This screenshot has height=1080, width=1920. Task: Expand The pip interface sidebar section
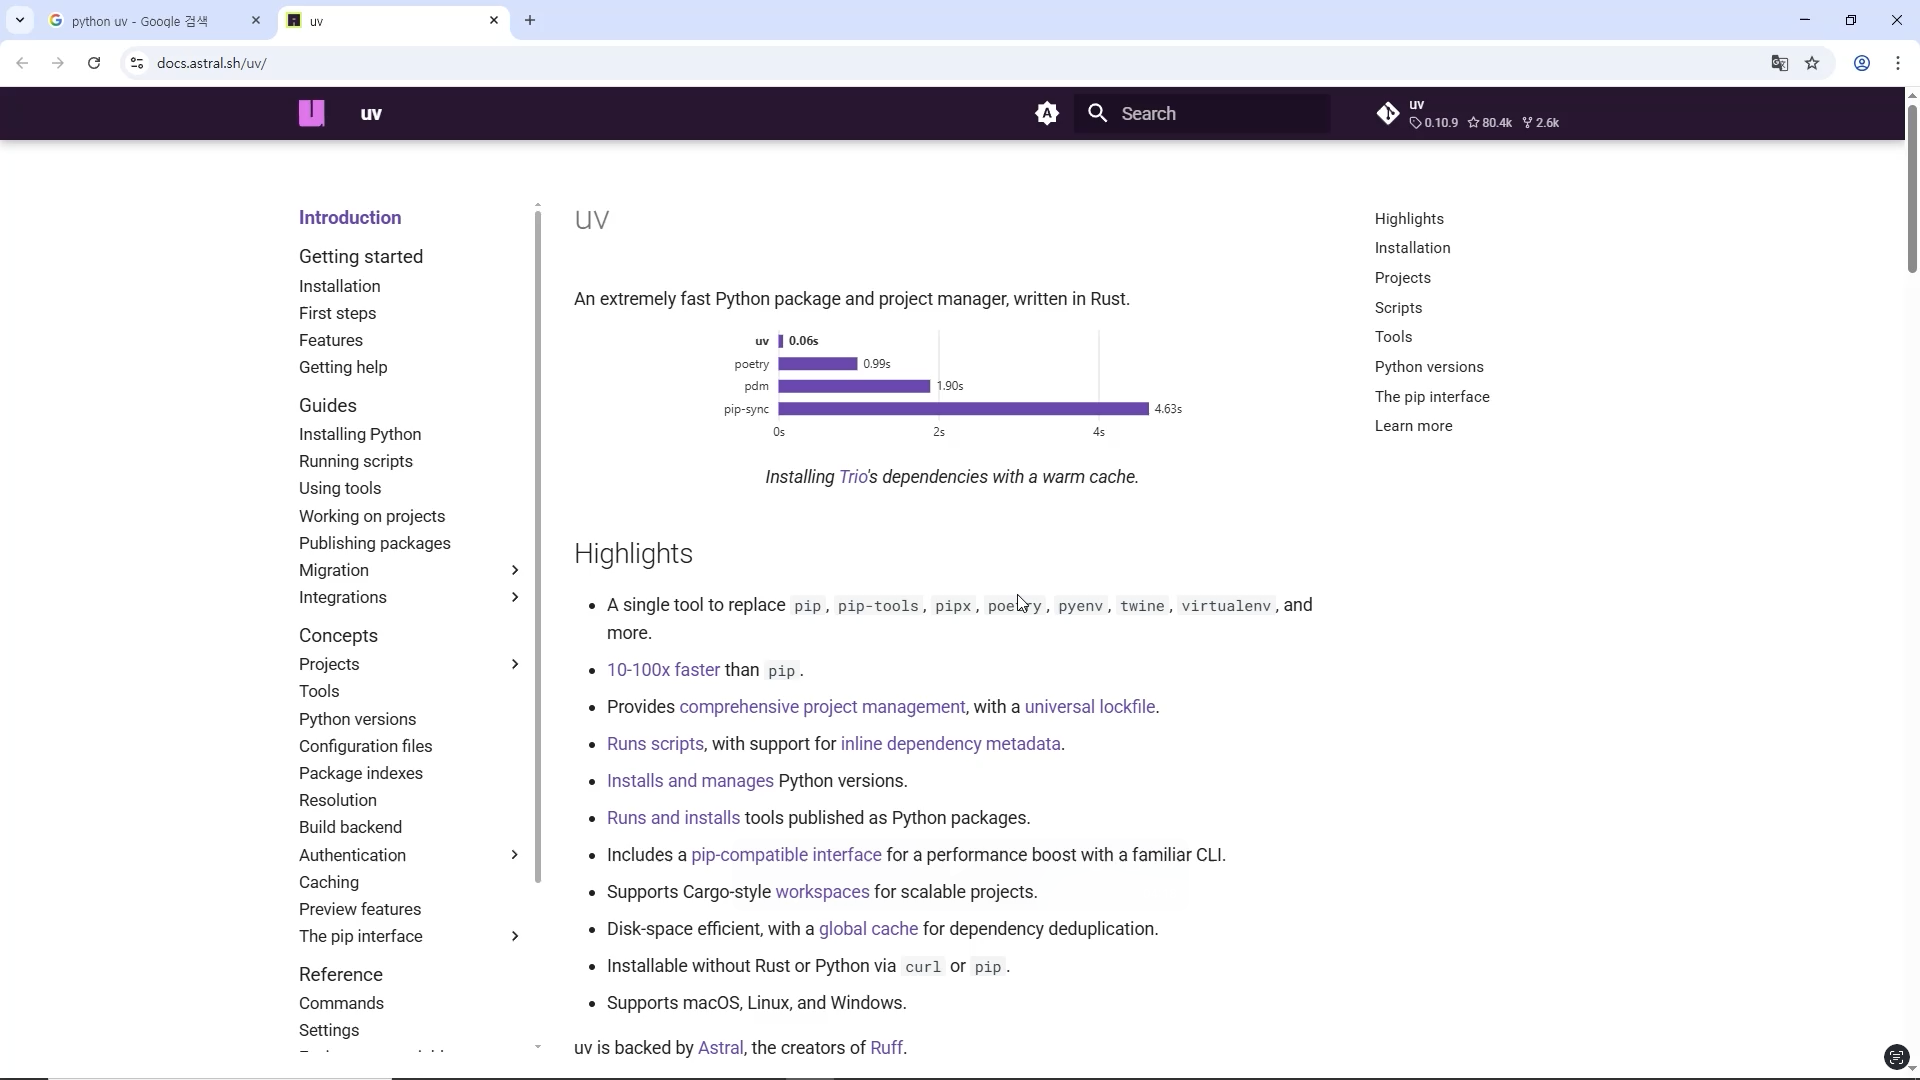pyautogui.click(x=515, y=936)
